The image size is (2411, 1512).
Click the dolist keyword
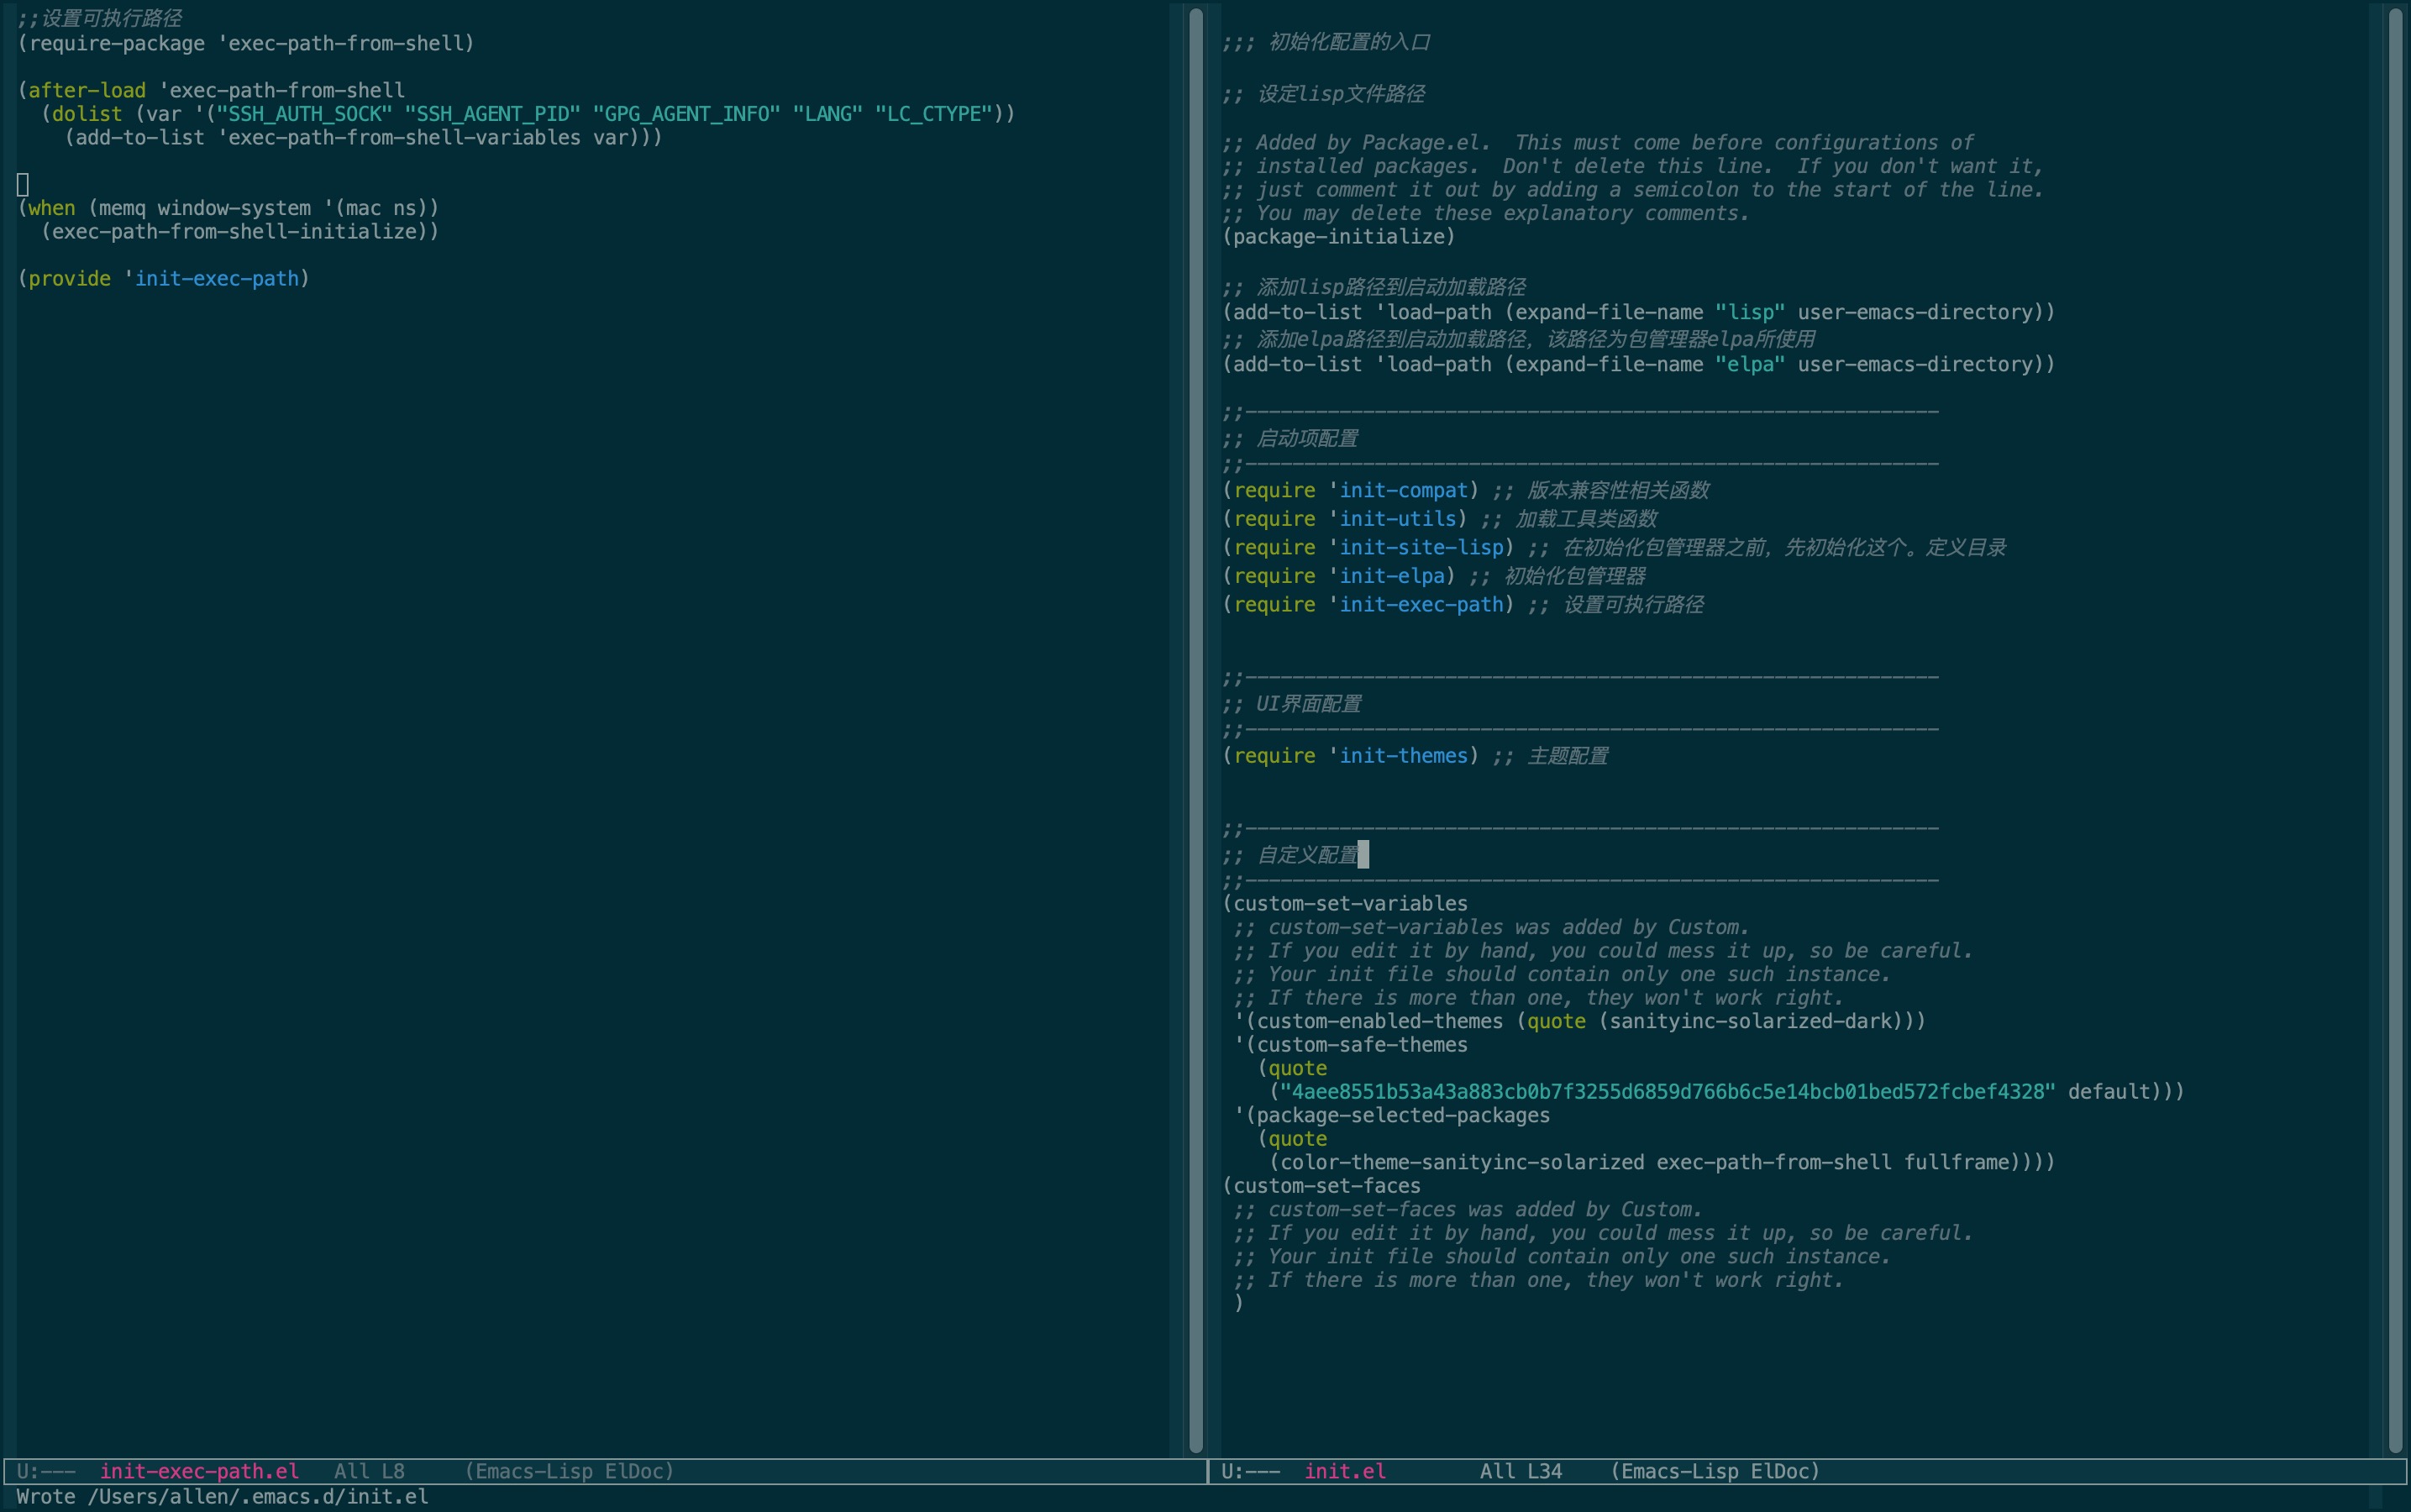point(87,114)
